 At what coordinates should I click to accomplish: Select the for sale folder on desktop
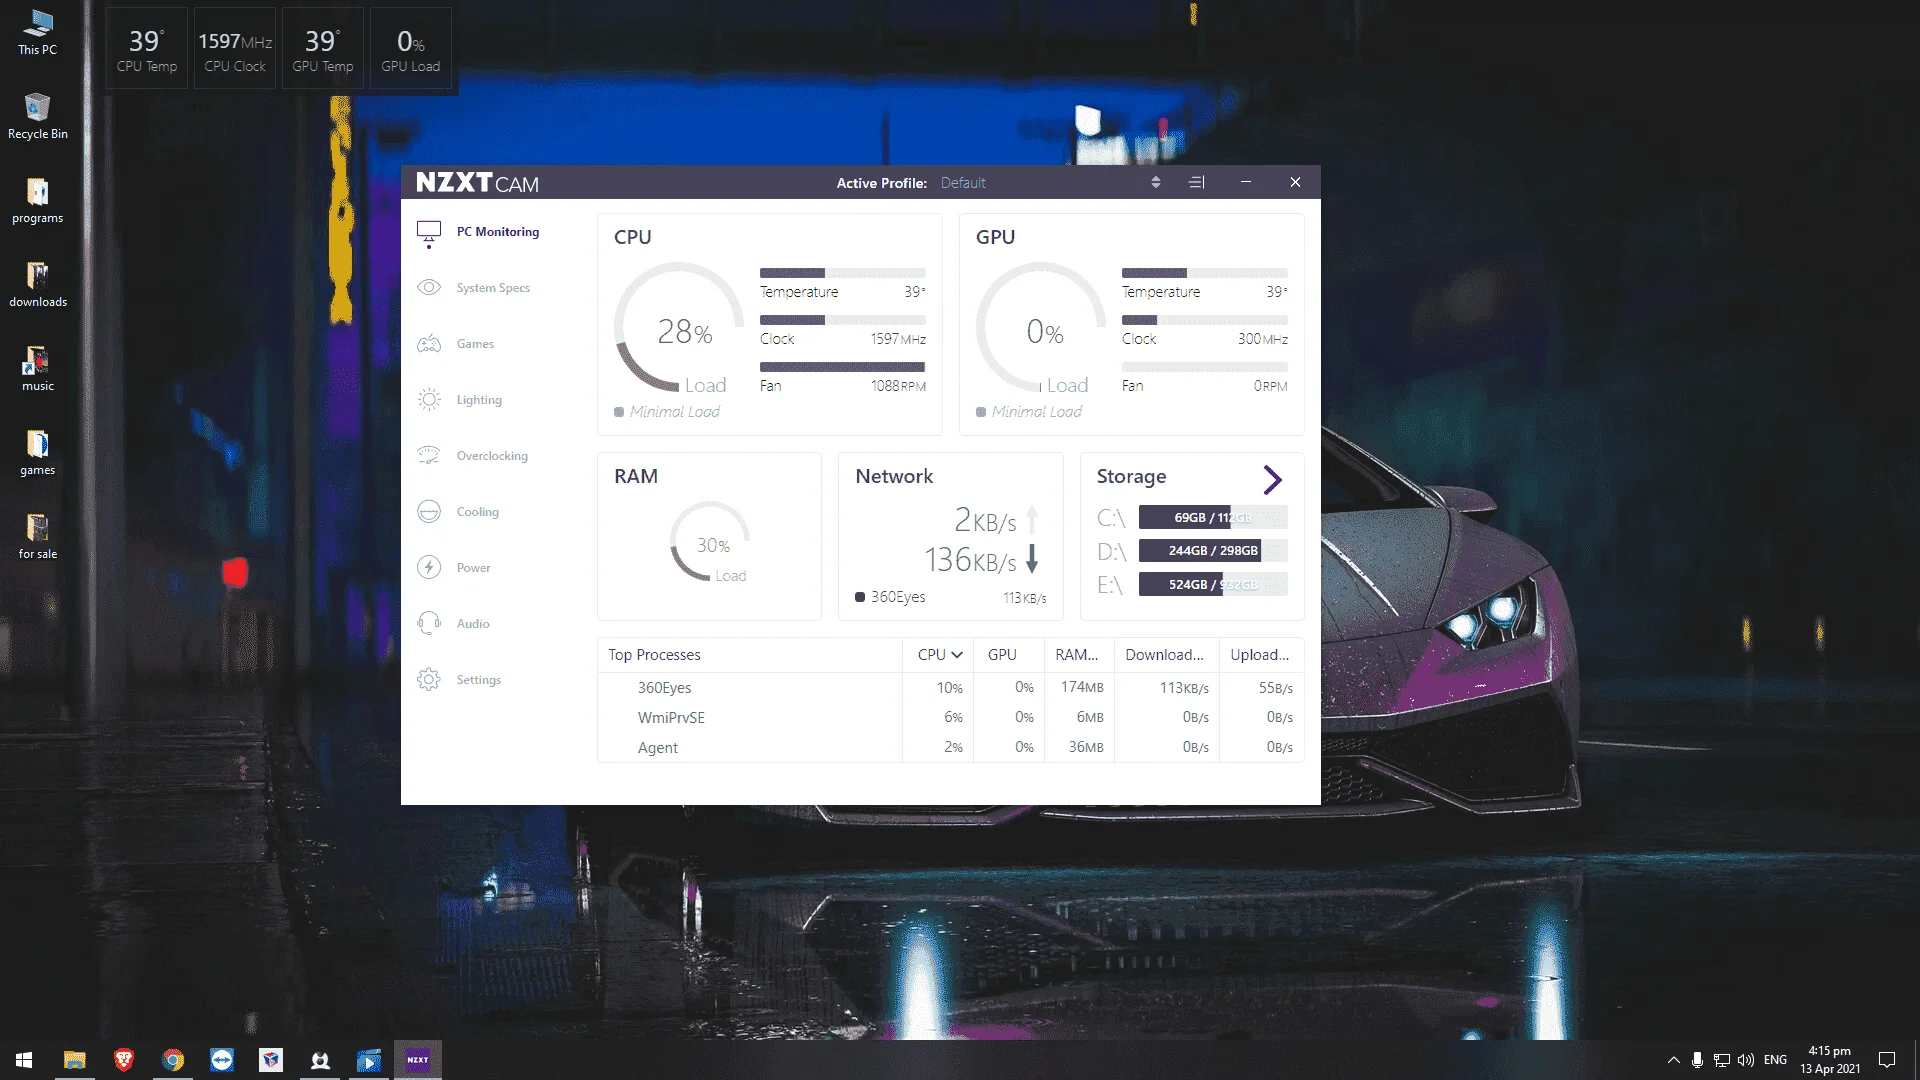38,536
